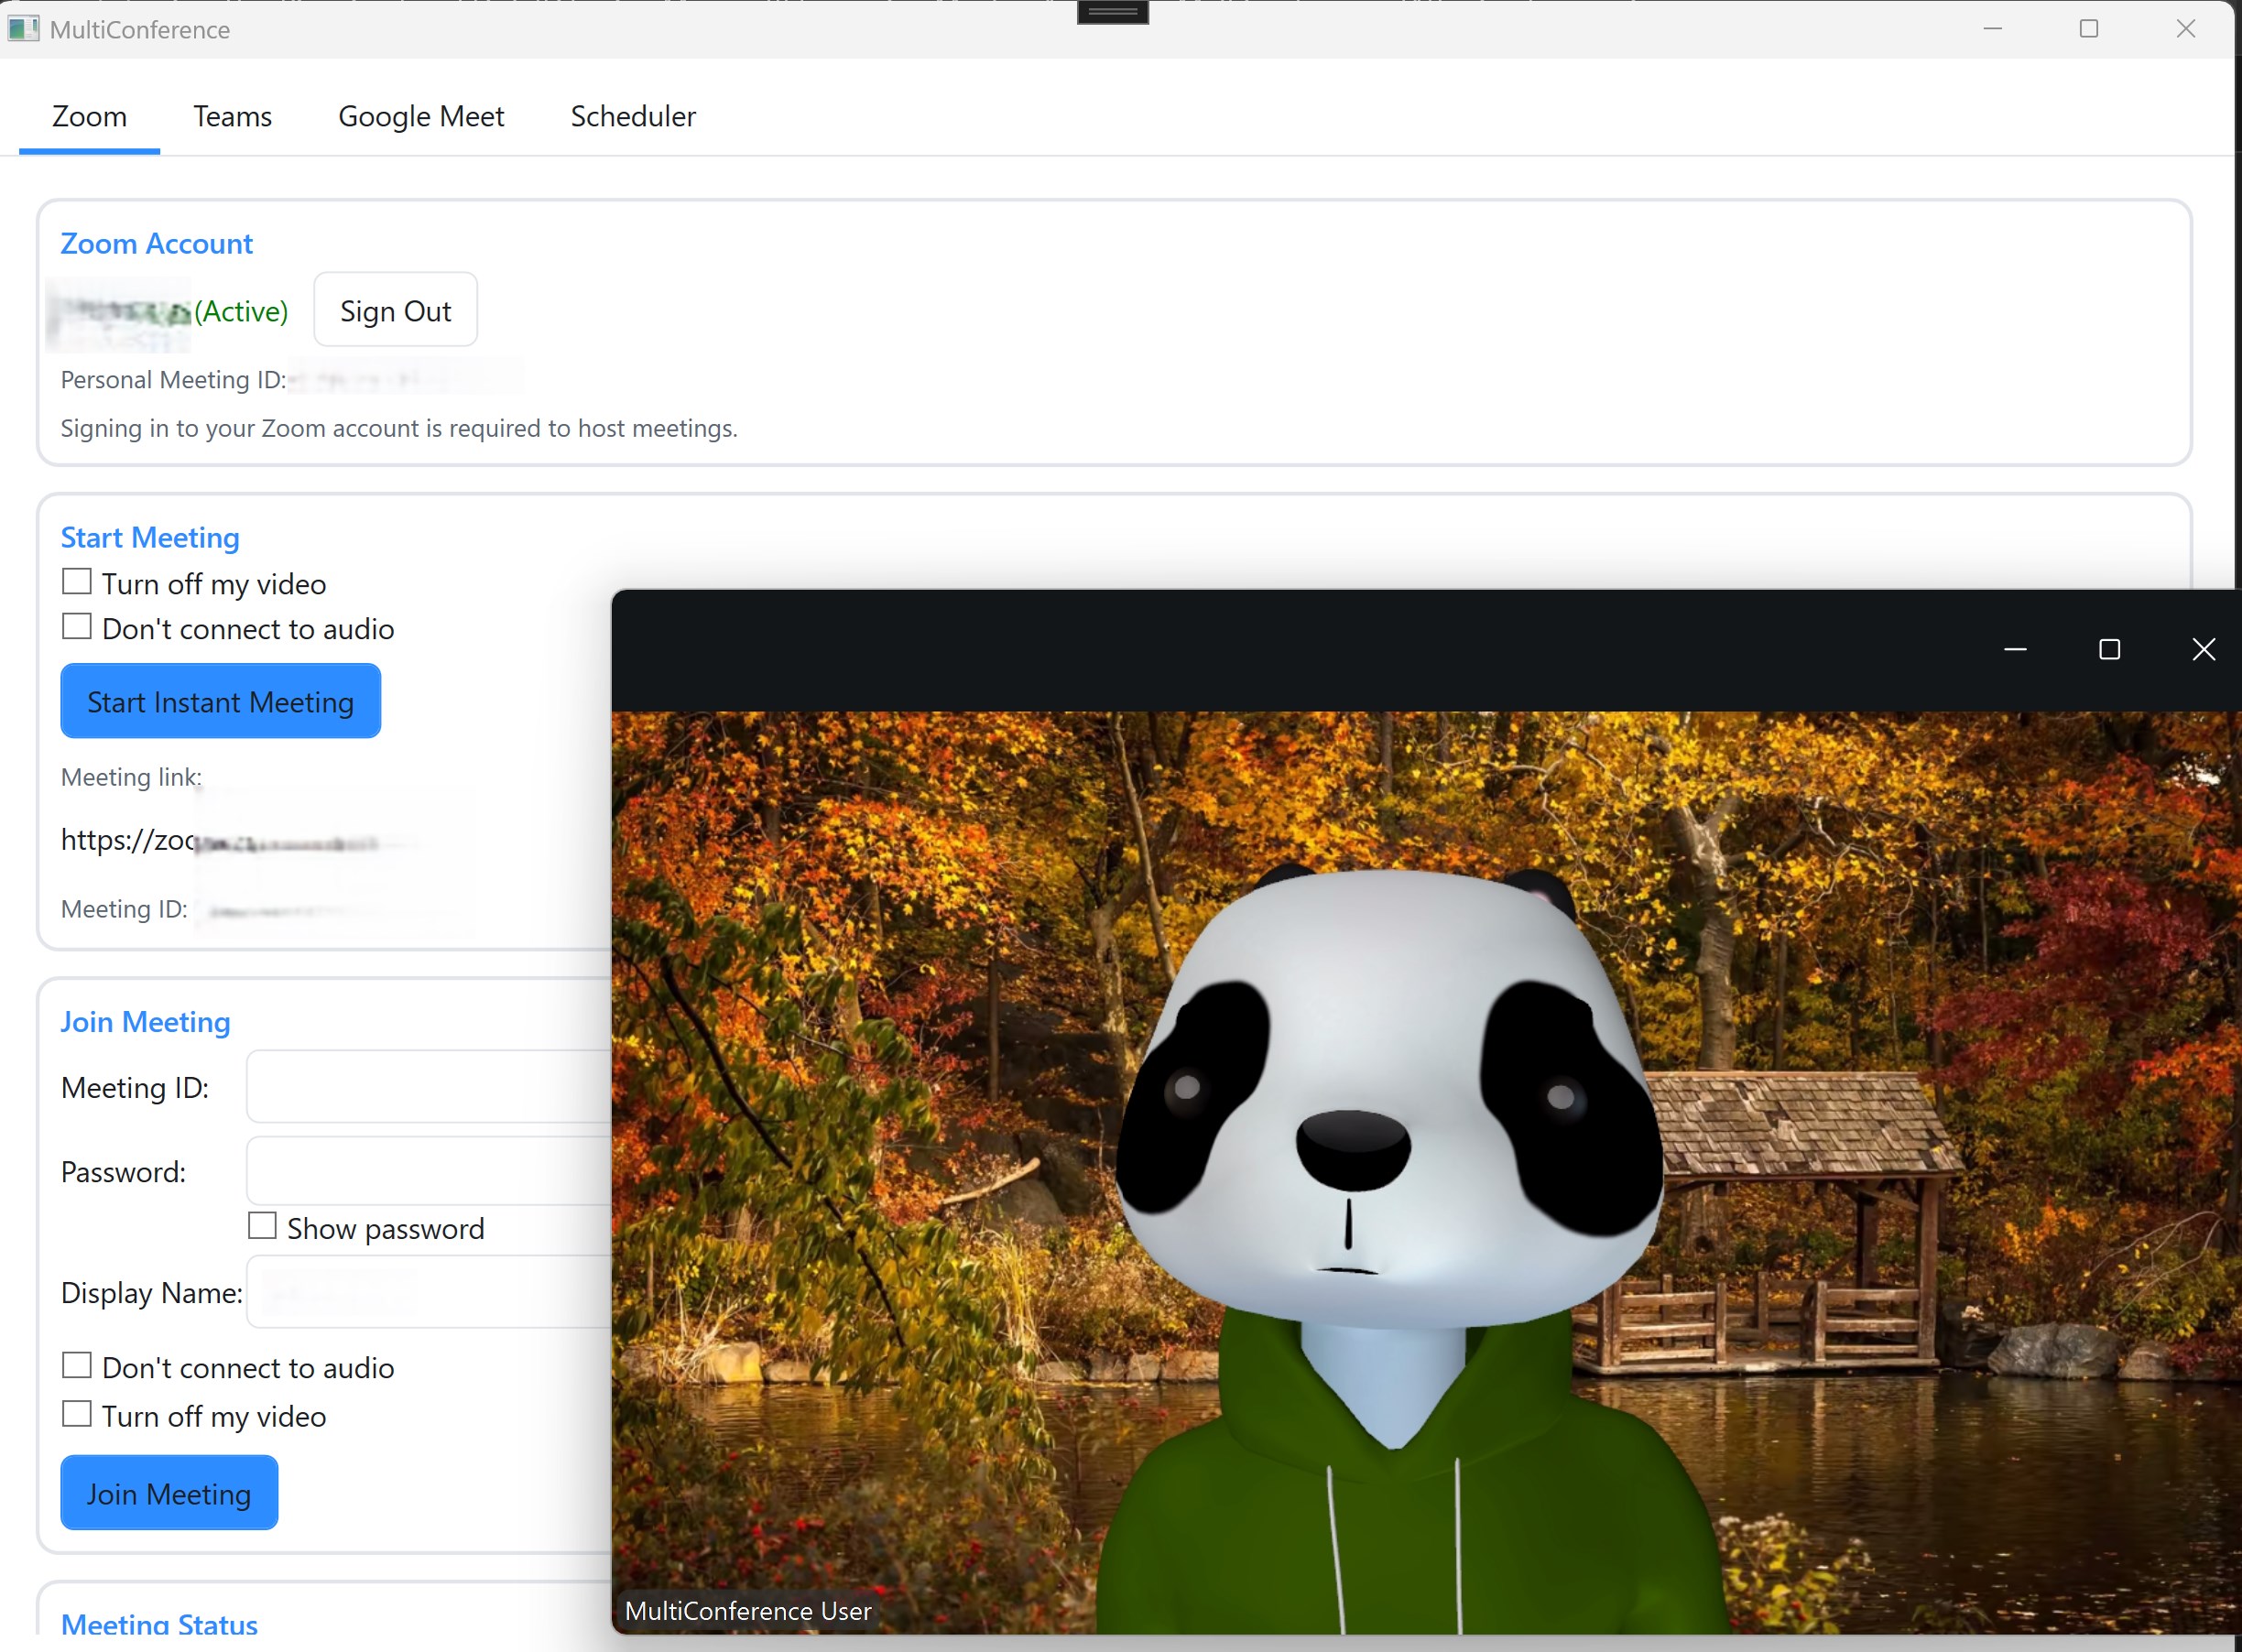Viewport: 2242px width, 1652px height.
Task: Minimize the video preview window
Action: click(2015, 650)
